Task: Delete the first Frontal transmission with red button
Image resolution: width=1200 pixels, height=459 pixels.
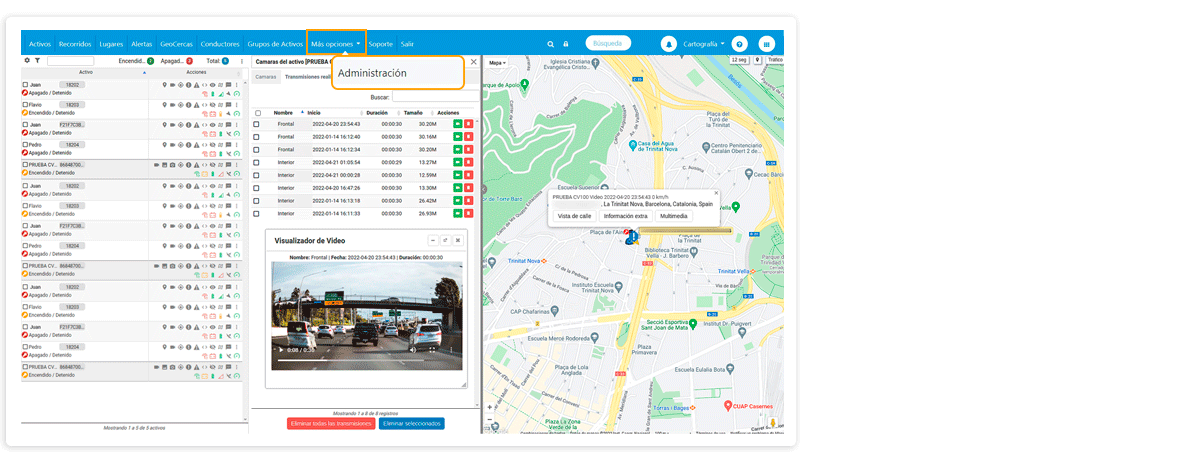Action: coord(468,124)
